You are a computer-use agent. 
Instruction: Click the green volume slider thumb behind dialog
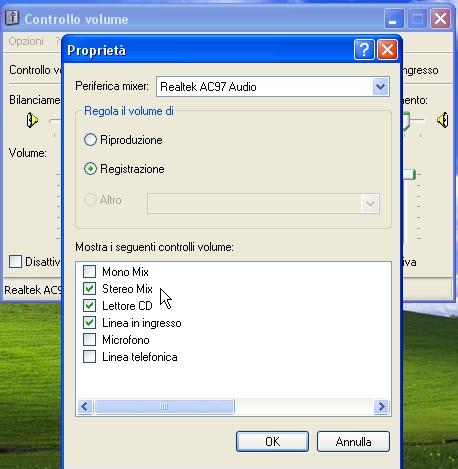(x=409, y=174)
